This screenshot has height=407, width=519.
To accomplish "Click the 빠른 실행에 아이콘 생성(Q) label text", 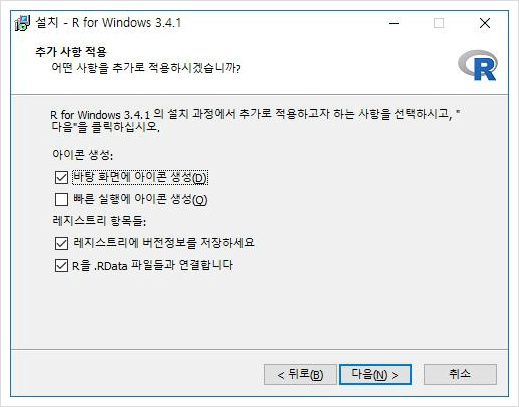I will point(140,199).
